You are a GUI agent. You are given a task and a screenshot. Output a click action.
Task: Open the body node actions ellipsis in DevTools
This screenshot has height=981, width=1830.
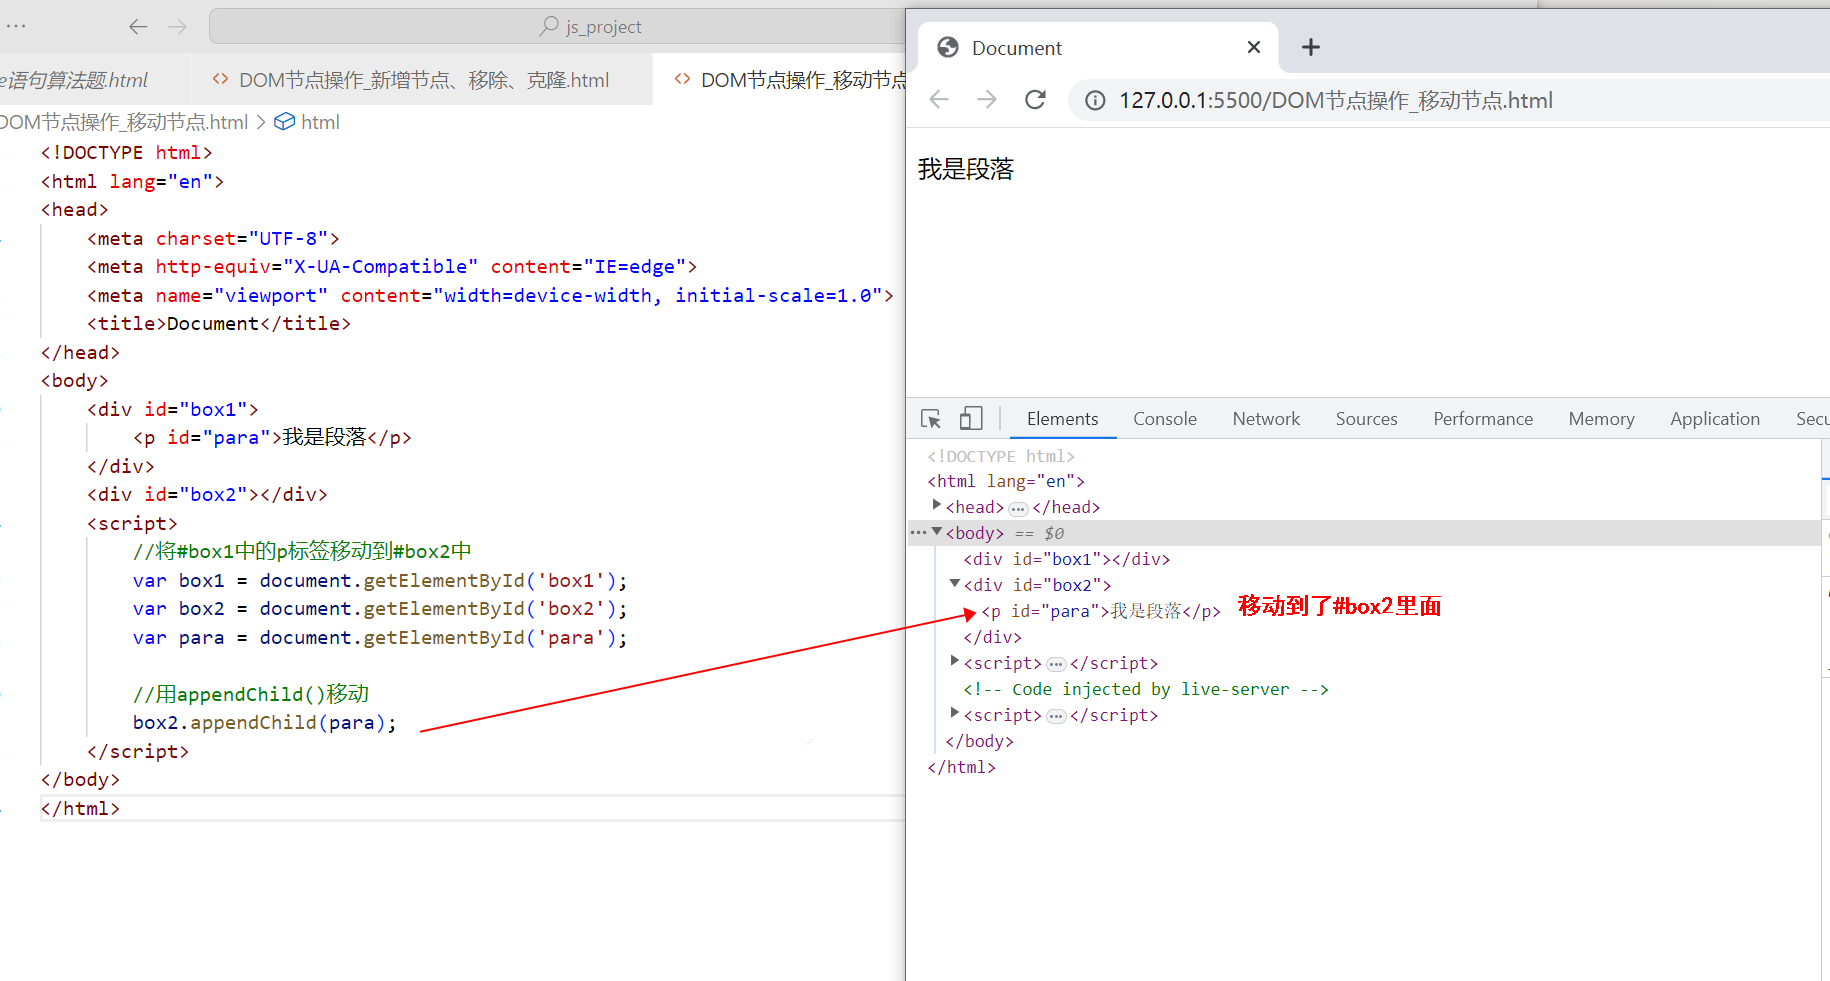(918, 533)
